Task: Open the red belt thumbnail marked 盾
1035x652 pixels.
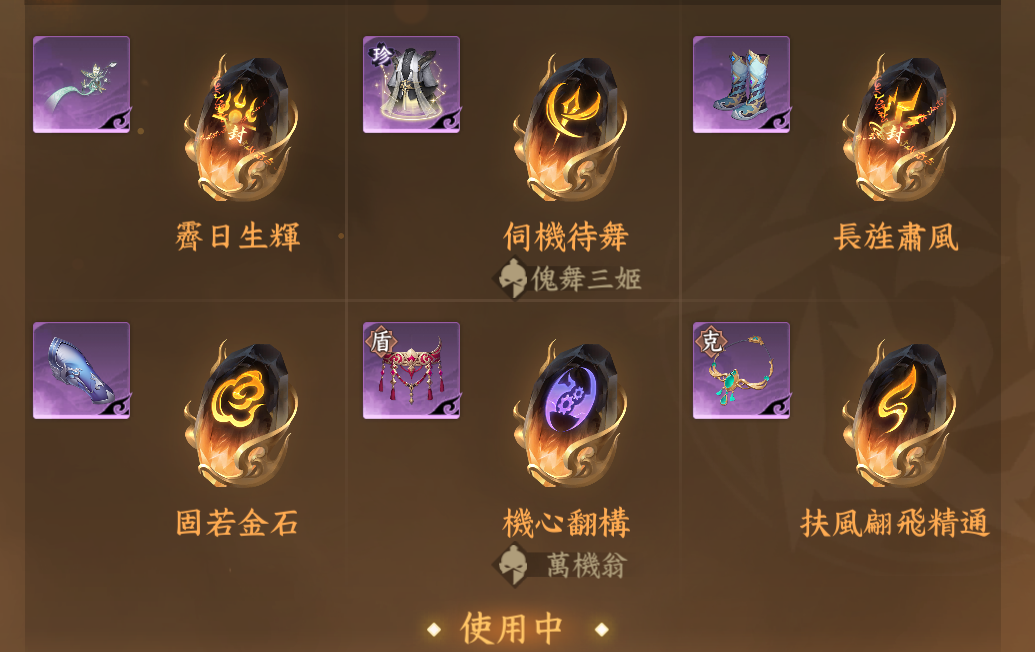Action: pos(411,370)
